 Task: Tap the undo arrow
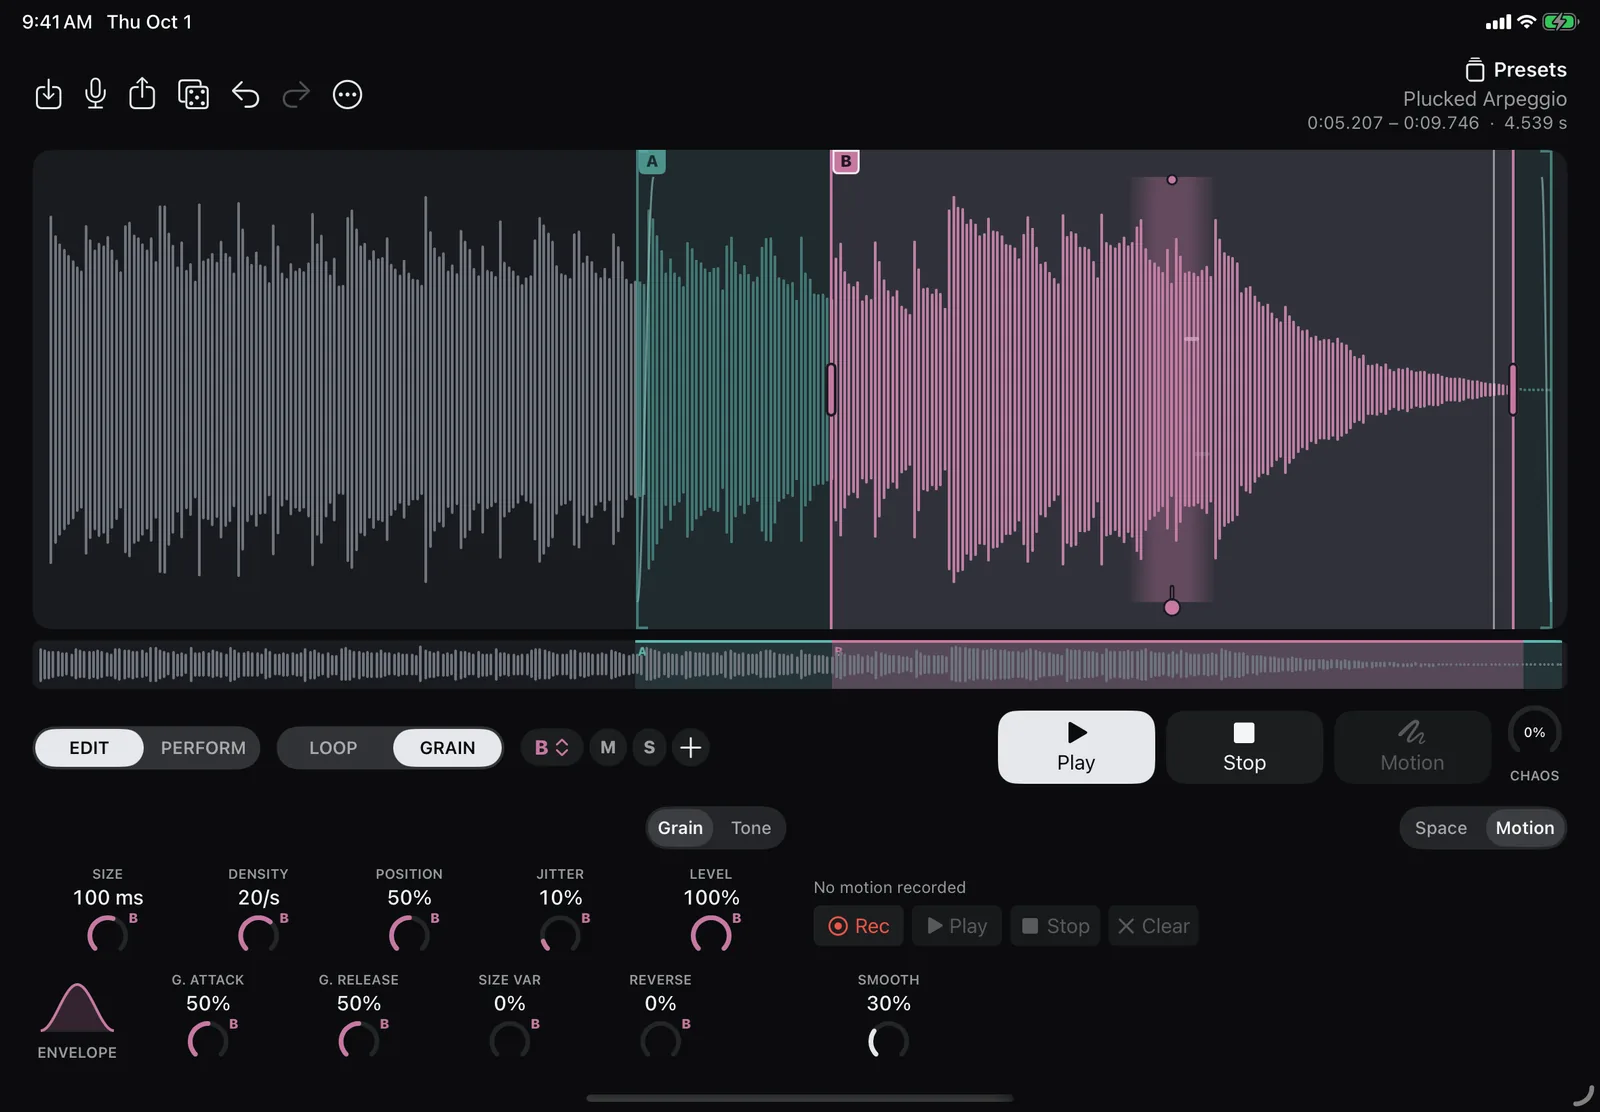[x=246, y=95]
